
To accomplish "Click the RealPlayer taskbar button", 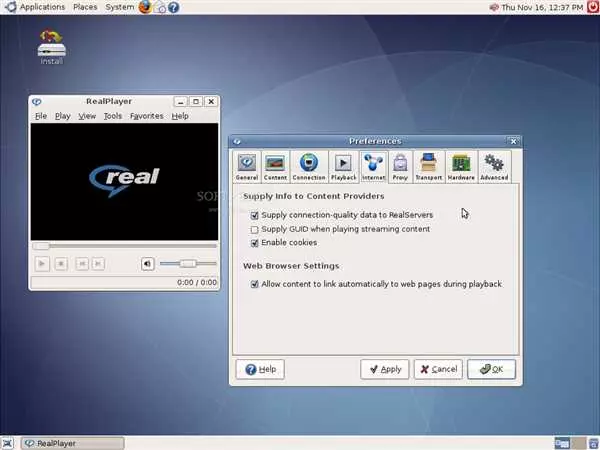I will [x=72, y=443].
